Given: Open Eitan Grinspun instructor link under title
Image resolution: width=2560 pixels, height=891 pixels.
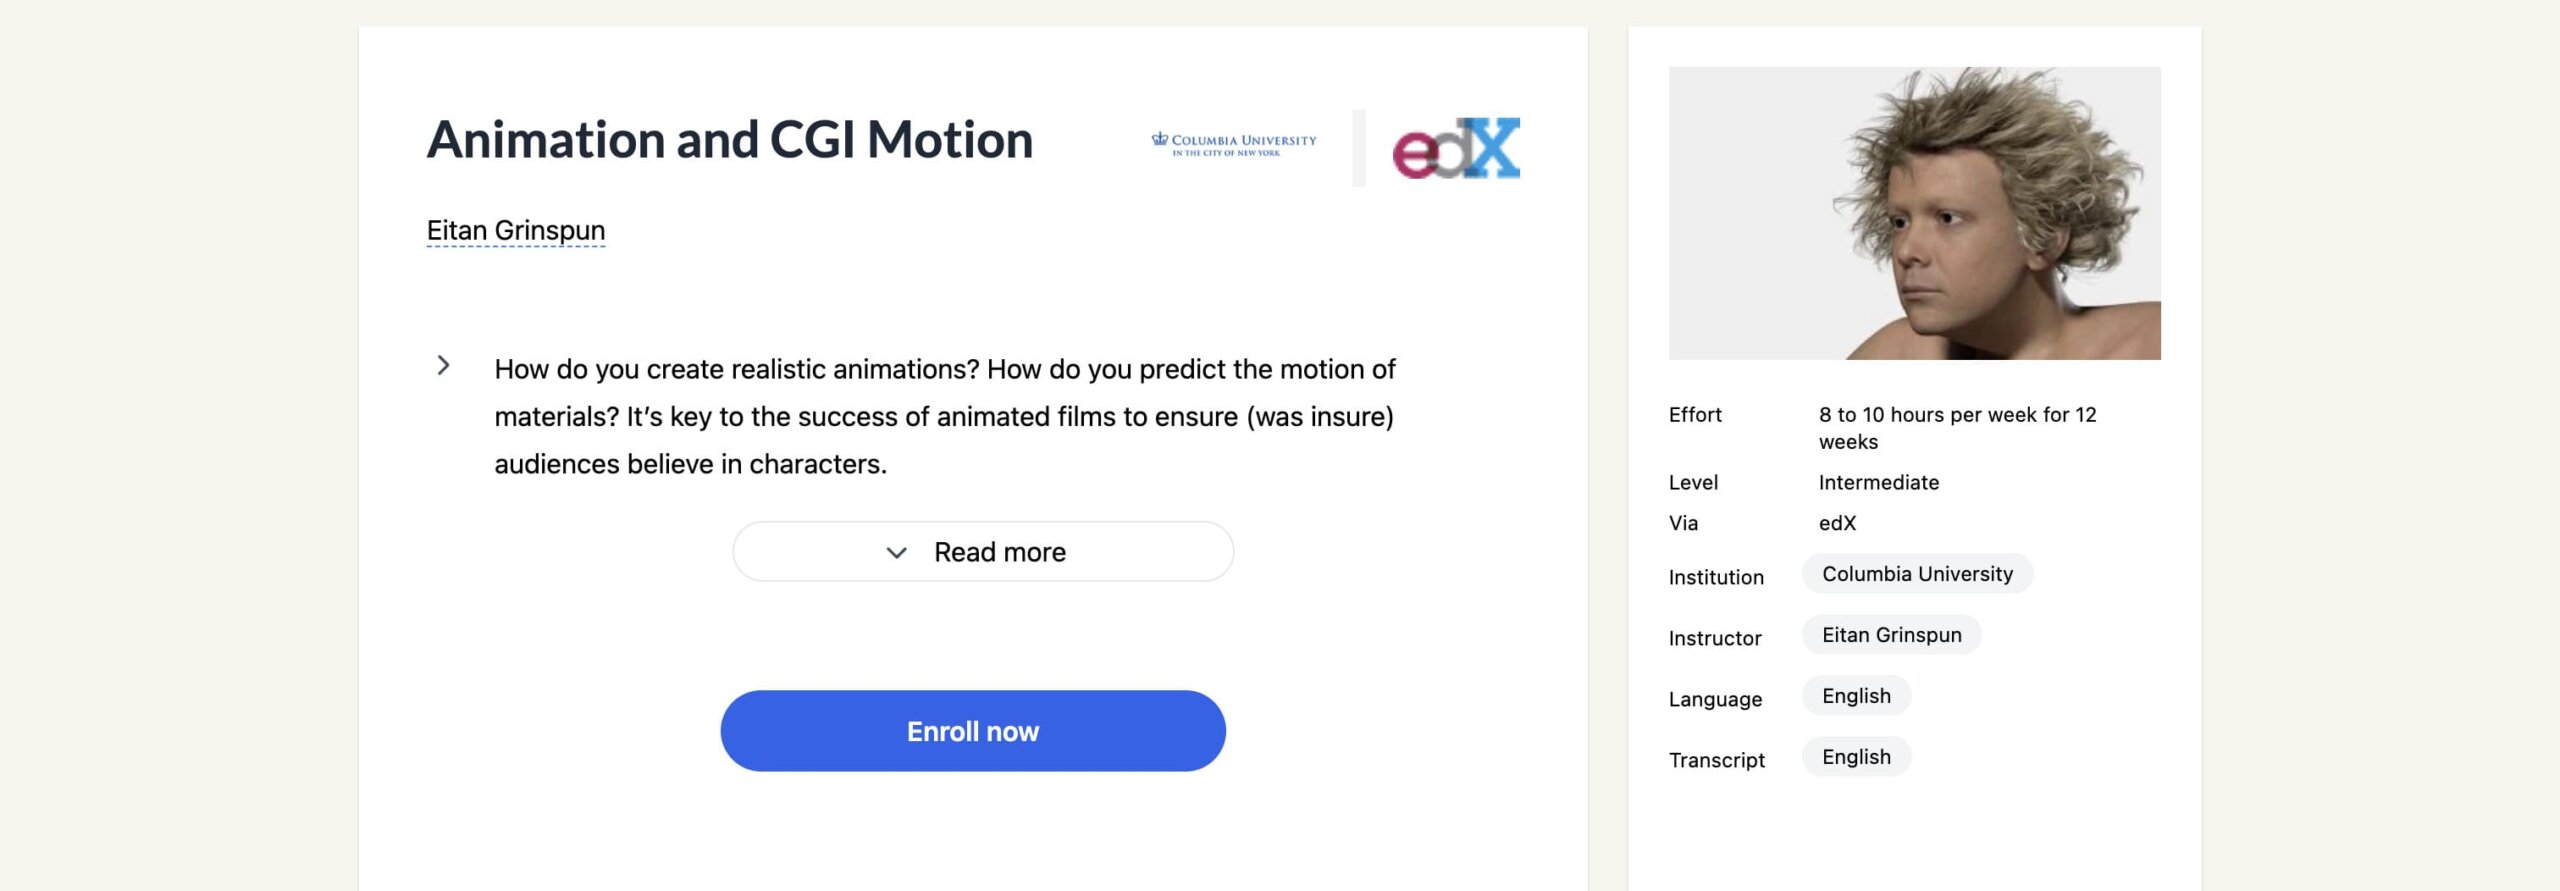Looking at the screenshot, I should tap(516, 231).
